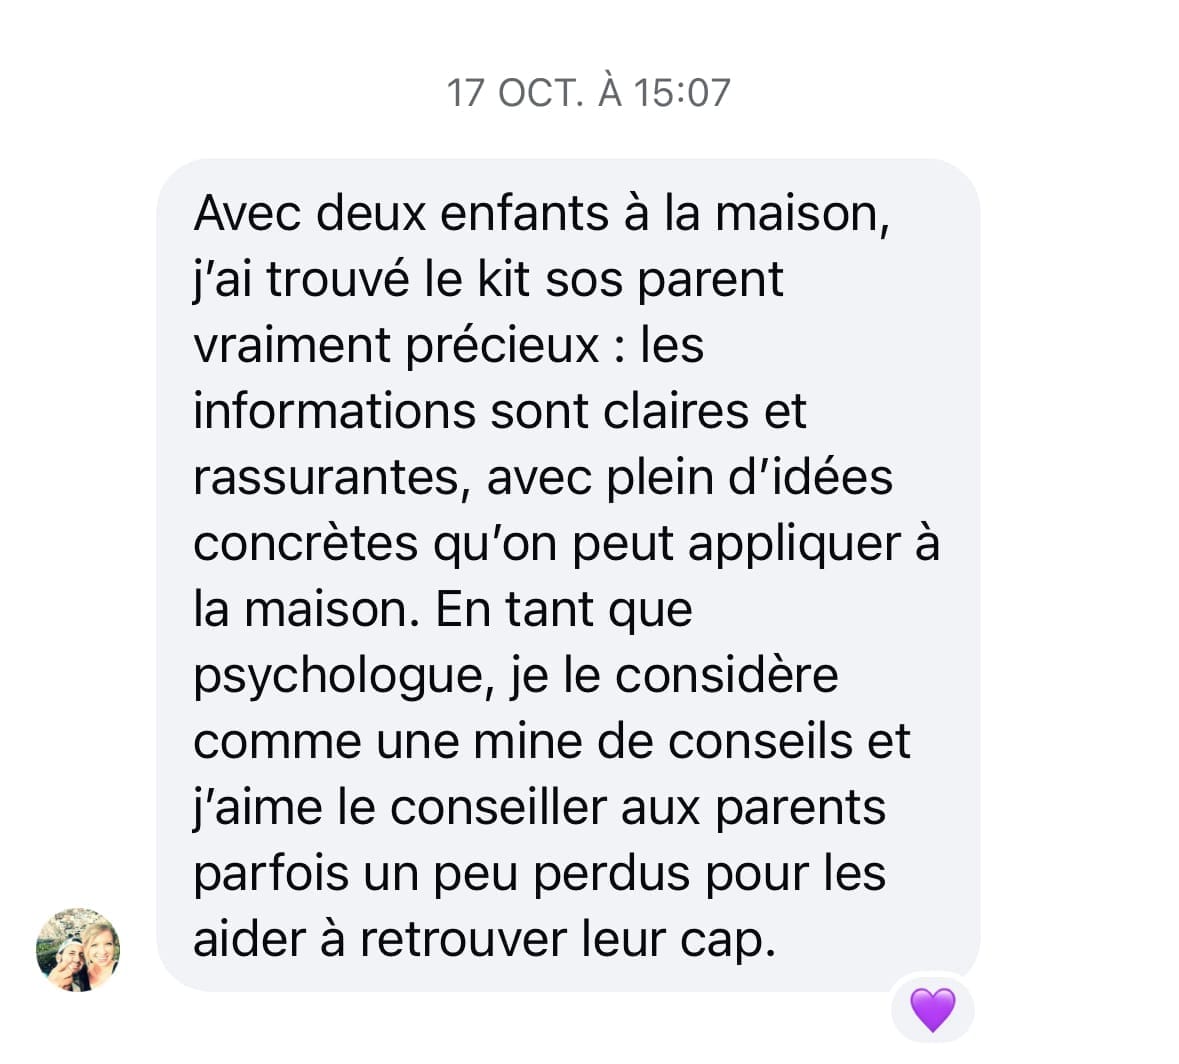Tap the words 'En tant que'
The width and height of the screenshot is (1179, 1064).
click(x=563, y=610)
